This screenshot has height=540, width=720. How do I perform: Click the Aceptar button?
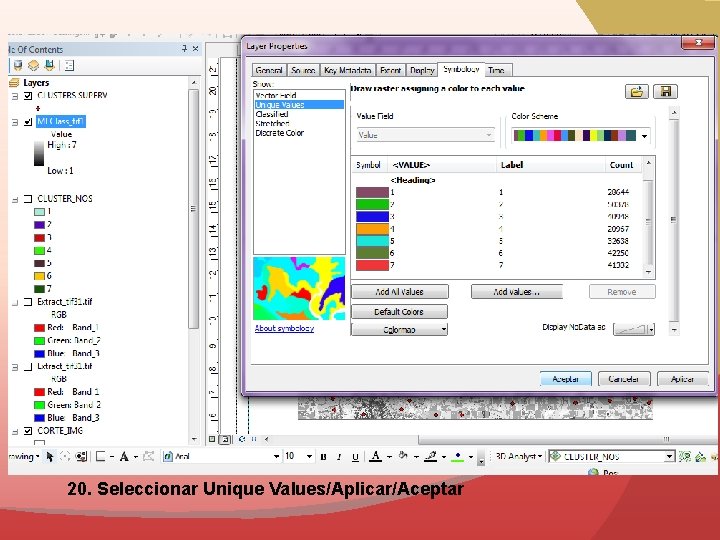[565, 379]
